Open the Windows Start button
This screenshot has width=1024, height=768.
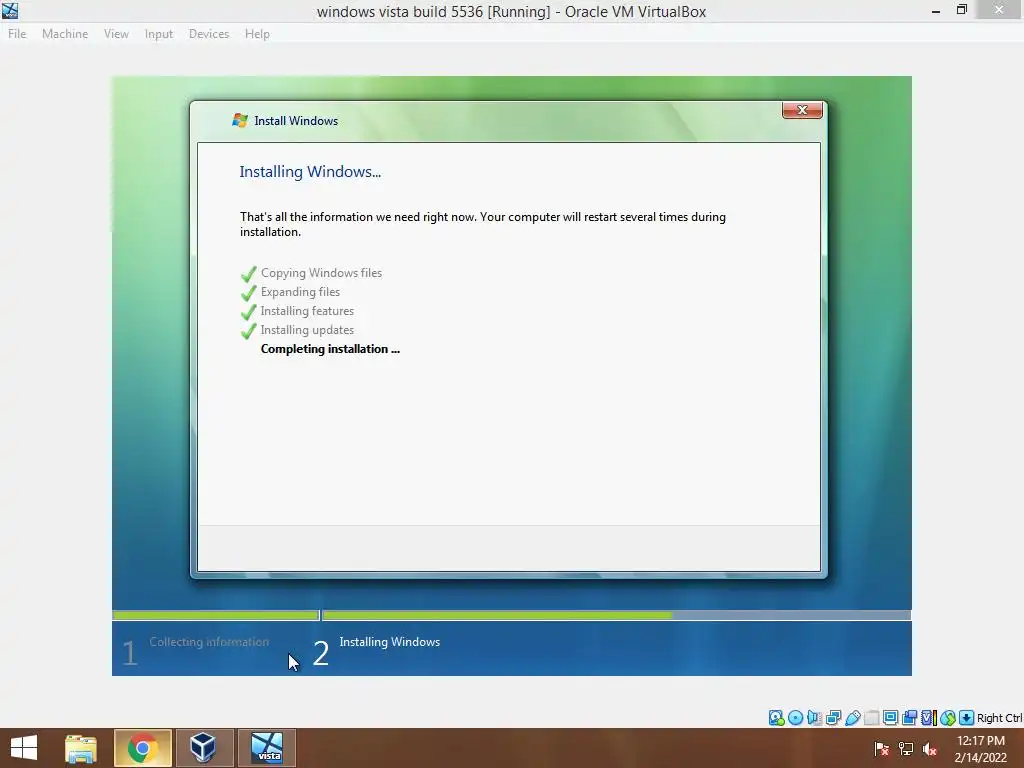pos(24,748)
